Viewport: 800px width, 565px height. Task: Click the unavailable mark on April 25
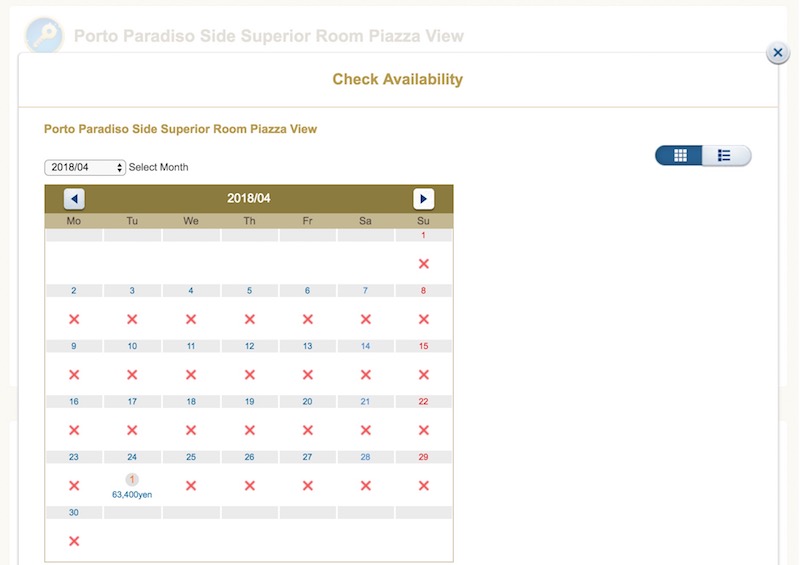pyautogui.click(x=191, y=486)
